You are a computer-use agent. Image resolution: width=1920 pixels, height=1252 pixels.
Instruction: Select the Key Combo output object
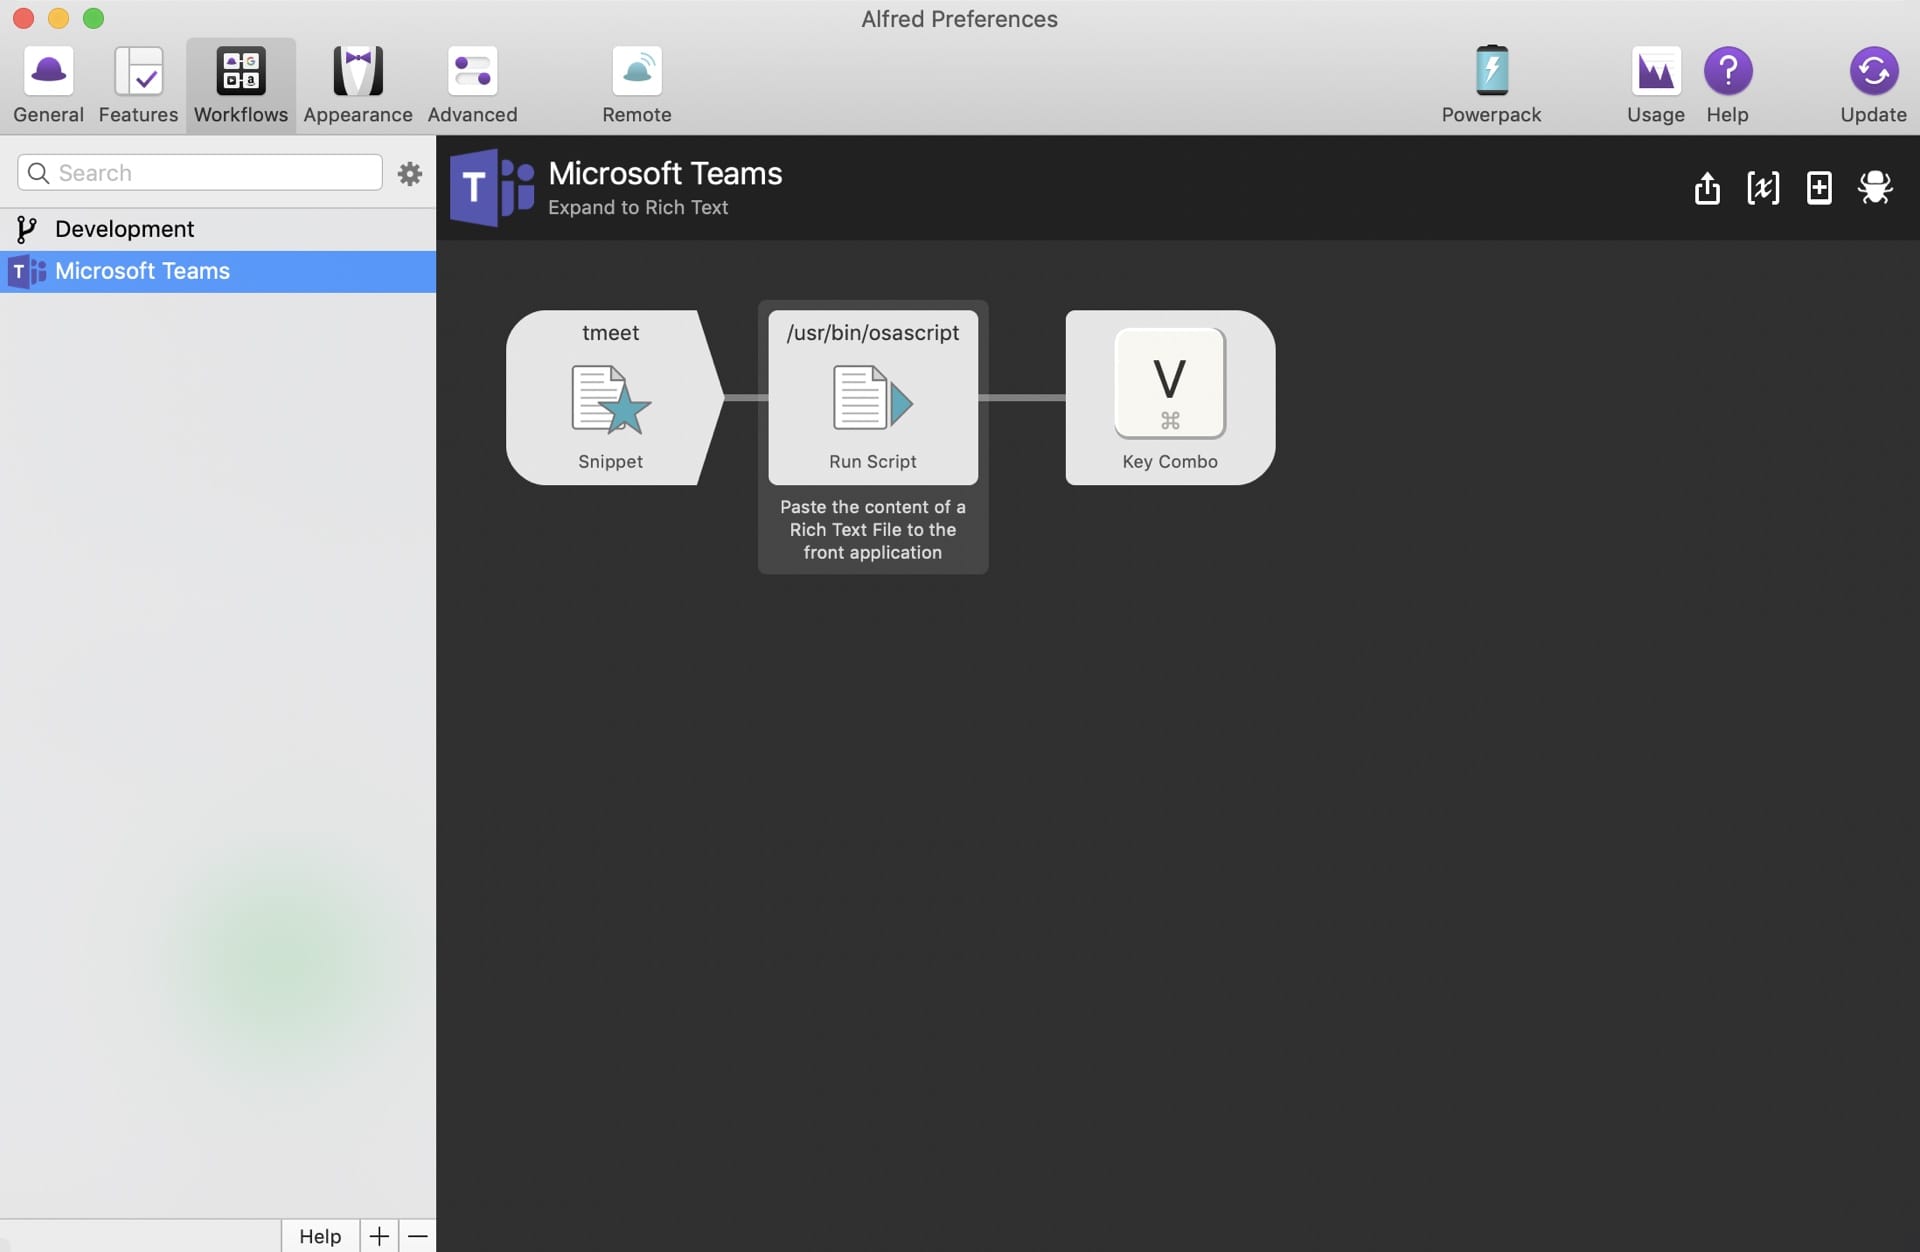click(1170, 397)
